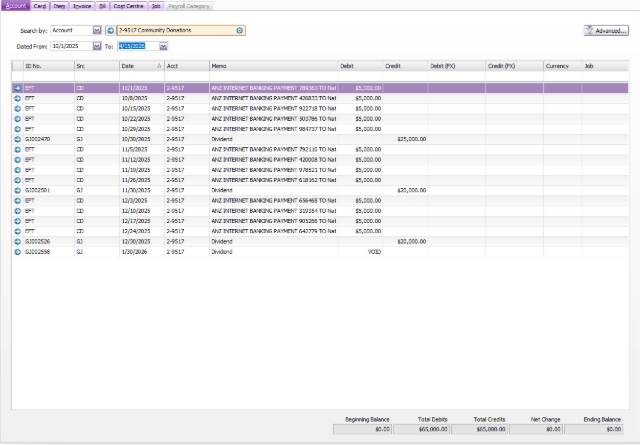Switch to the Invoice tab
The width and height of the screenshot is (640, 445).
pos(82,6)
